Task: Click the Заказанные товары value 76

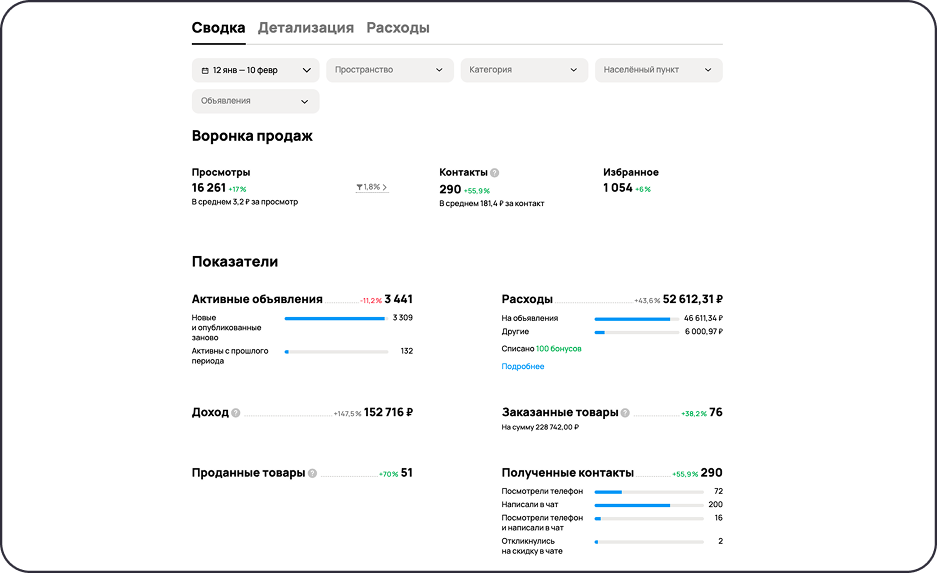Action: point(716,412)
